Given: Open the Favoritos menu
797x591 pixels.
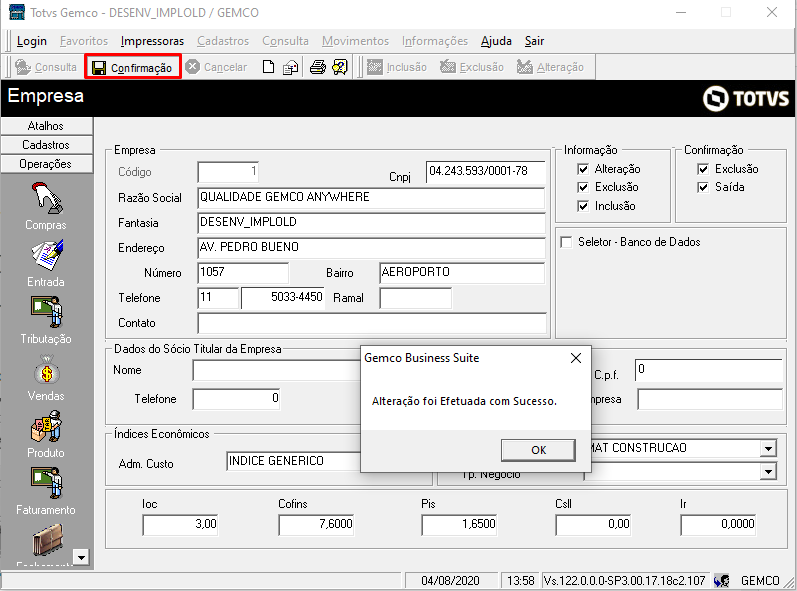Looking at the screenshot, I should 84,41.
